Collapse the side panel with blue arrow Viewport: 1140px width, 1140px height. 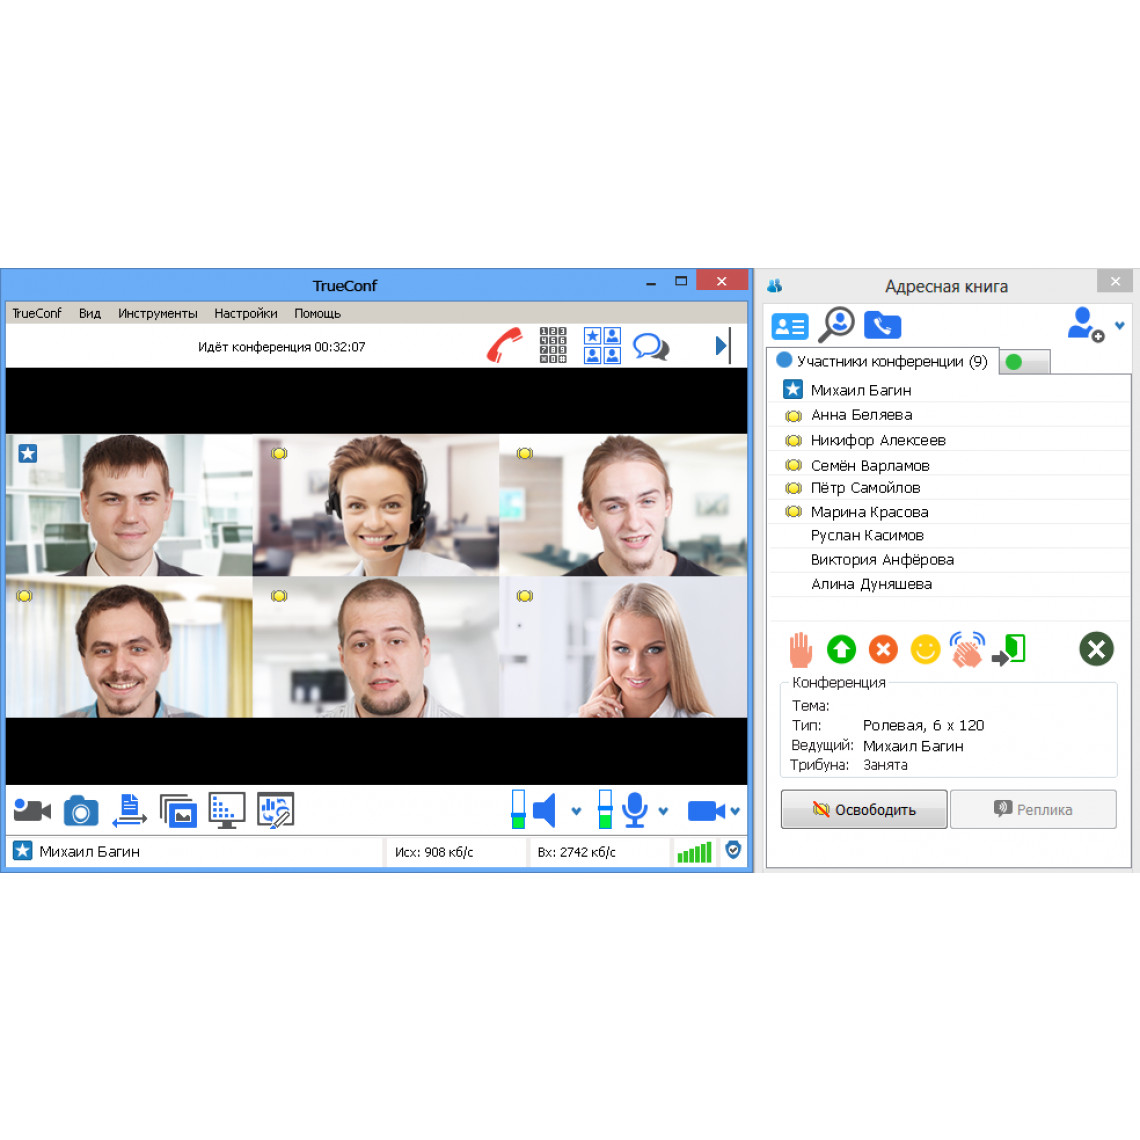pyautogui.click(x=723, y=346)
